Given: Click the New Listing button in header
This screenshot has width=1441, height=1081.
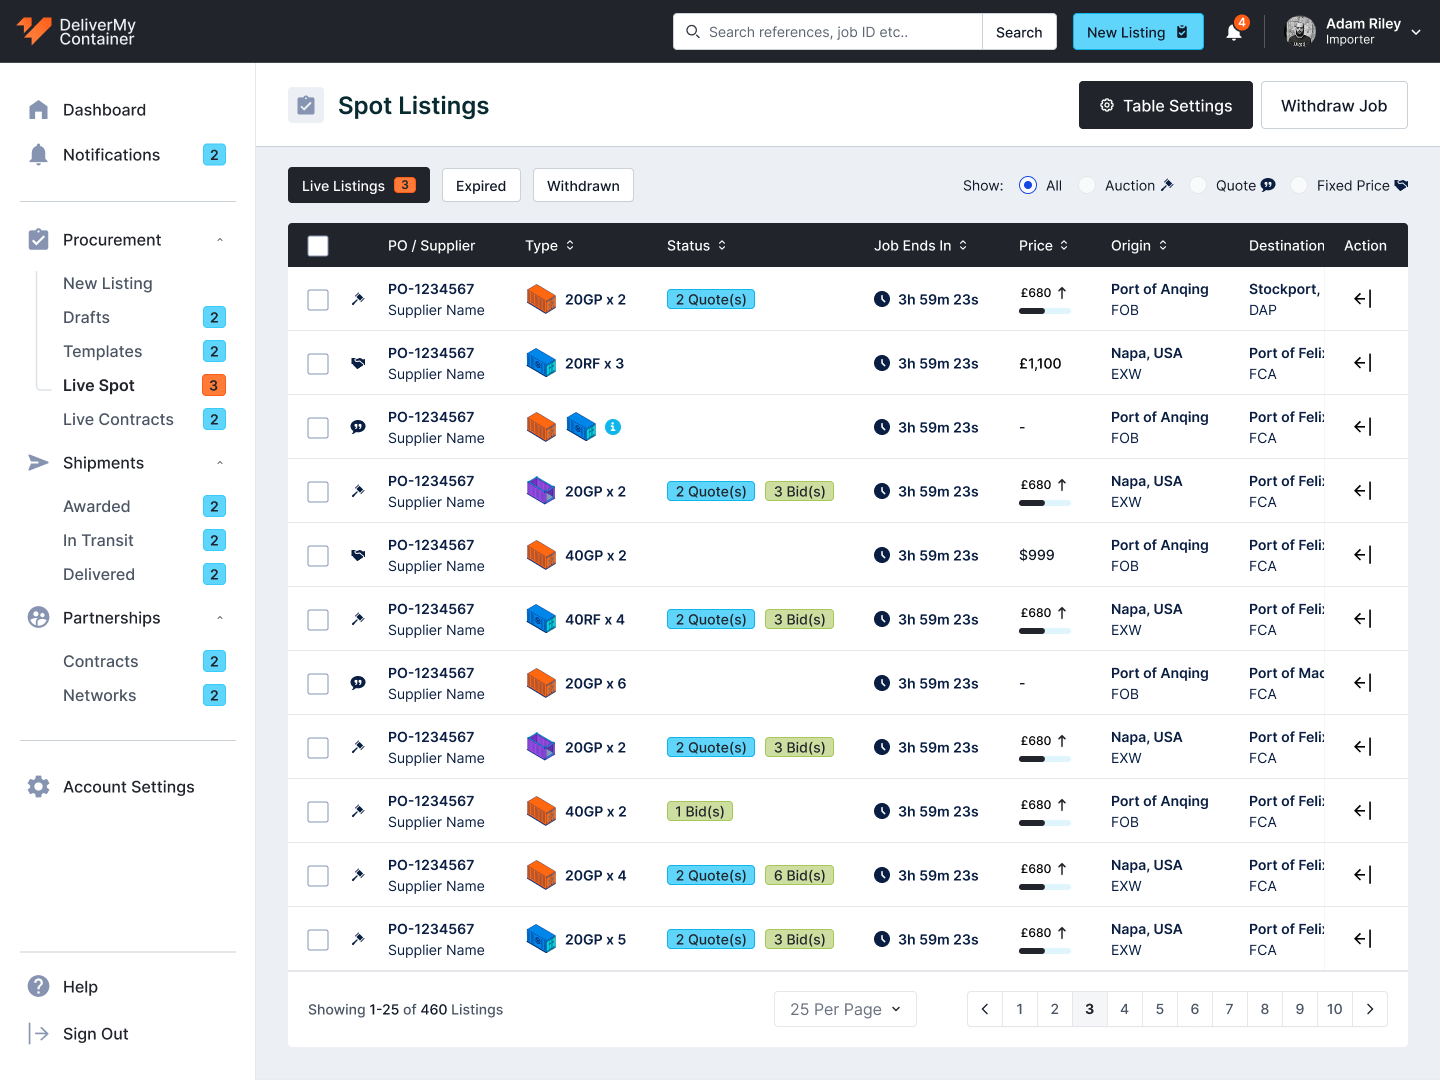Looking at the screenshot, I should 1138,32.
